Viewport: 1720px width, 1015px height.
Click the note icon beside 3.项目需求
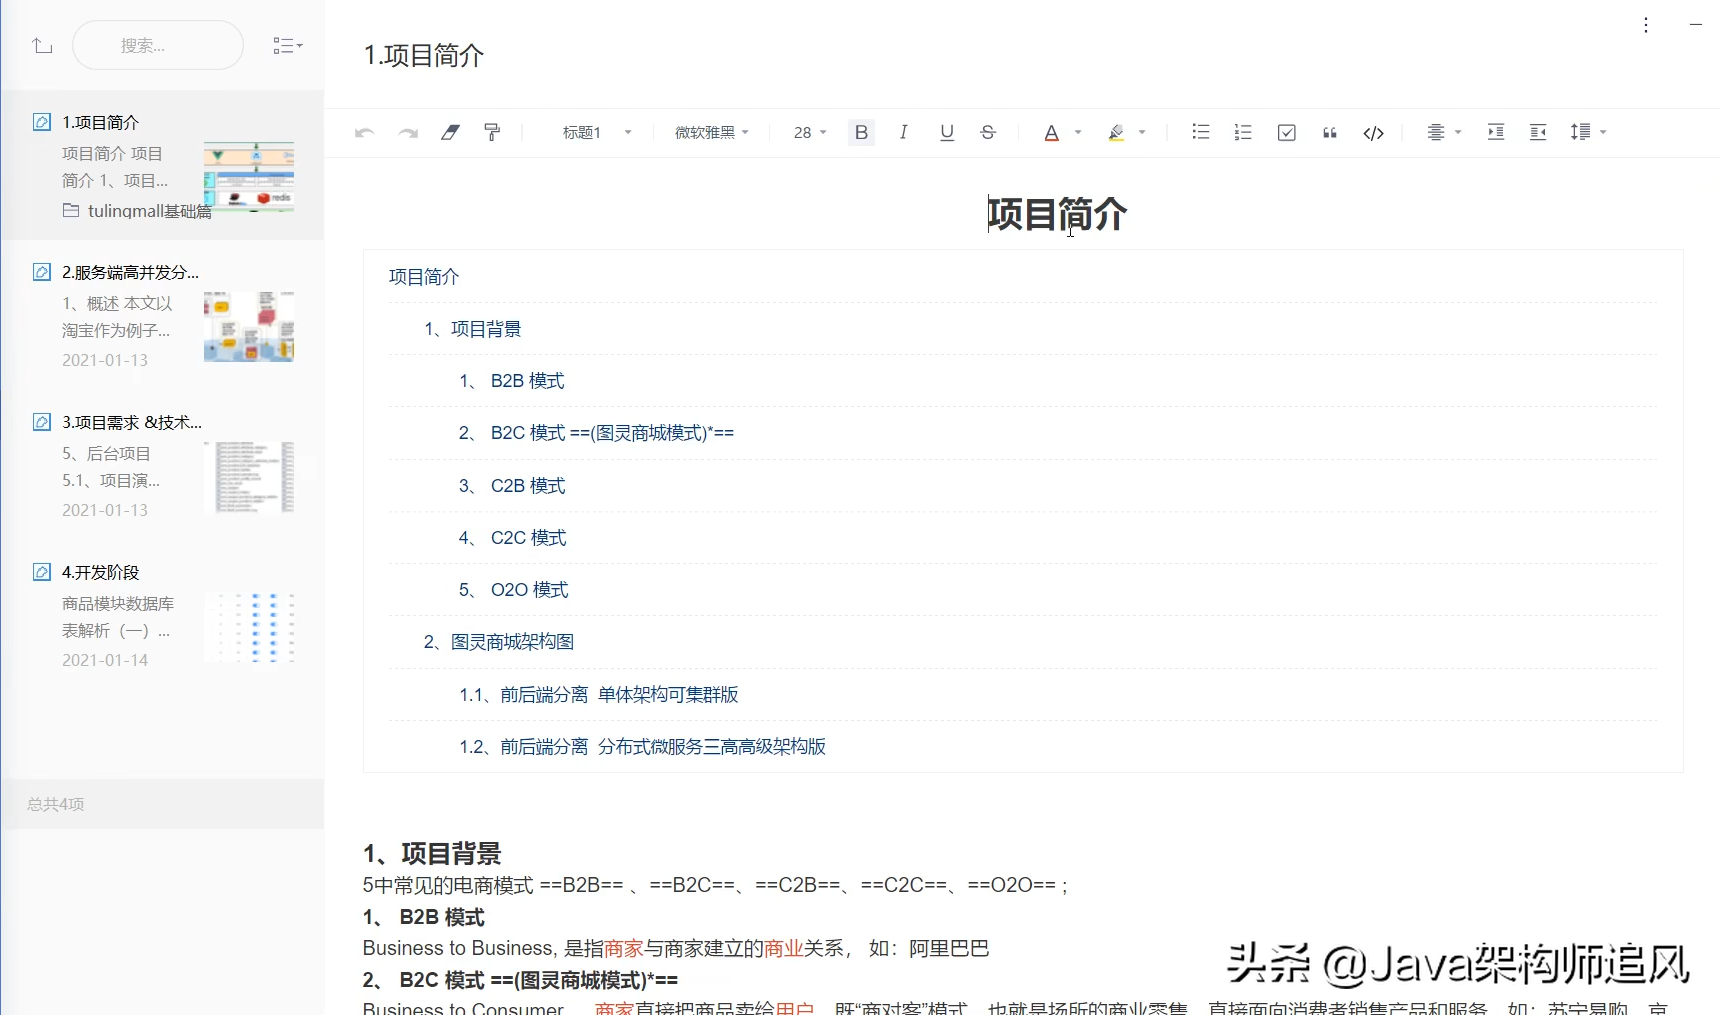coord(42,422)
